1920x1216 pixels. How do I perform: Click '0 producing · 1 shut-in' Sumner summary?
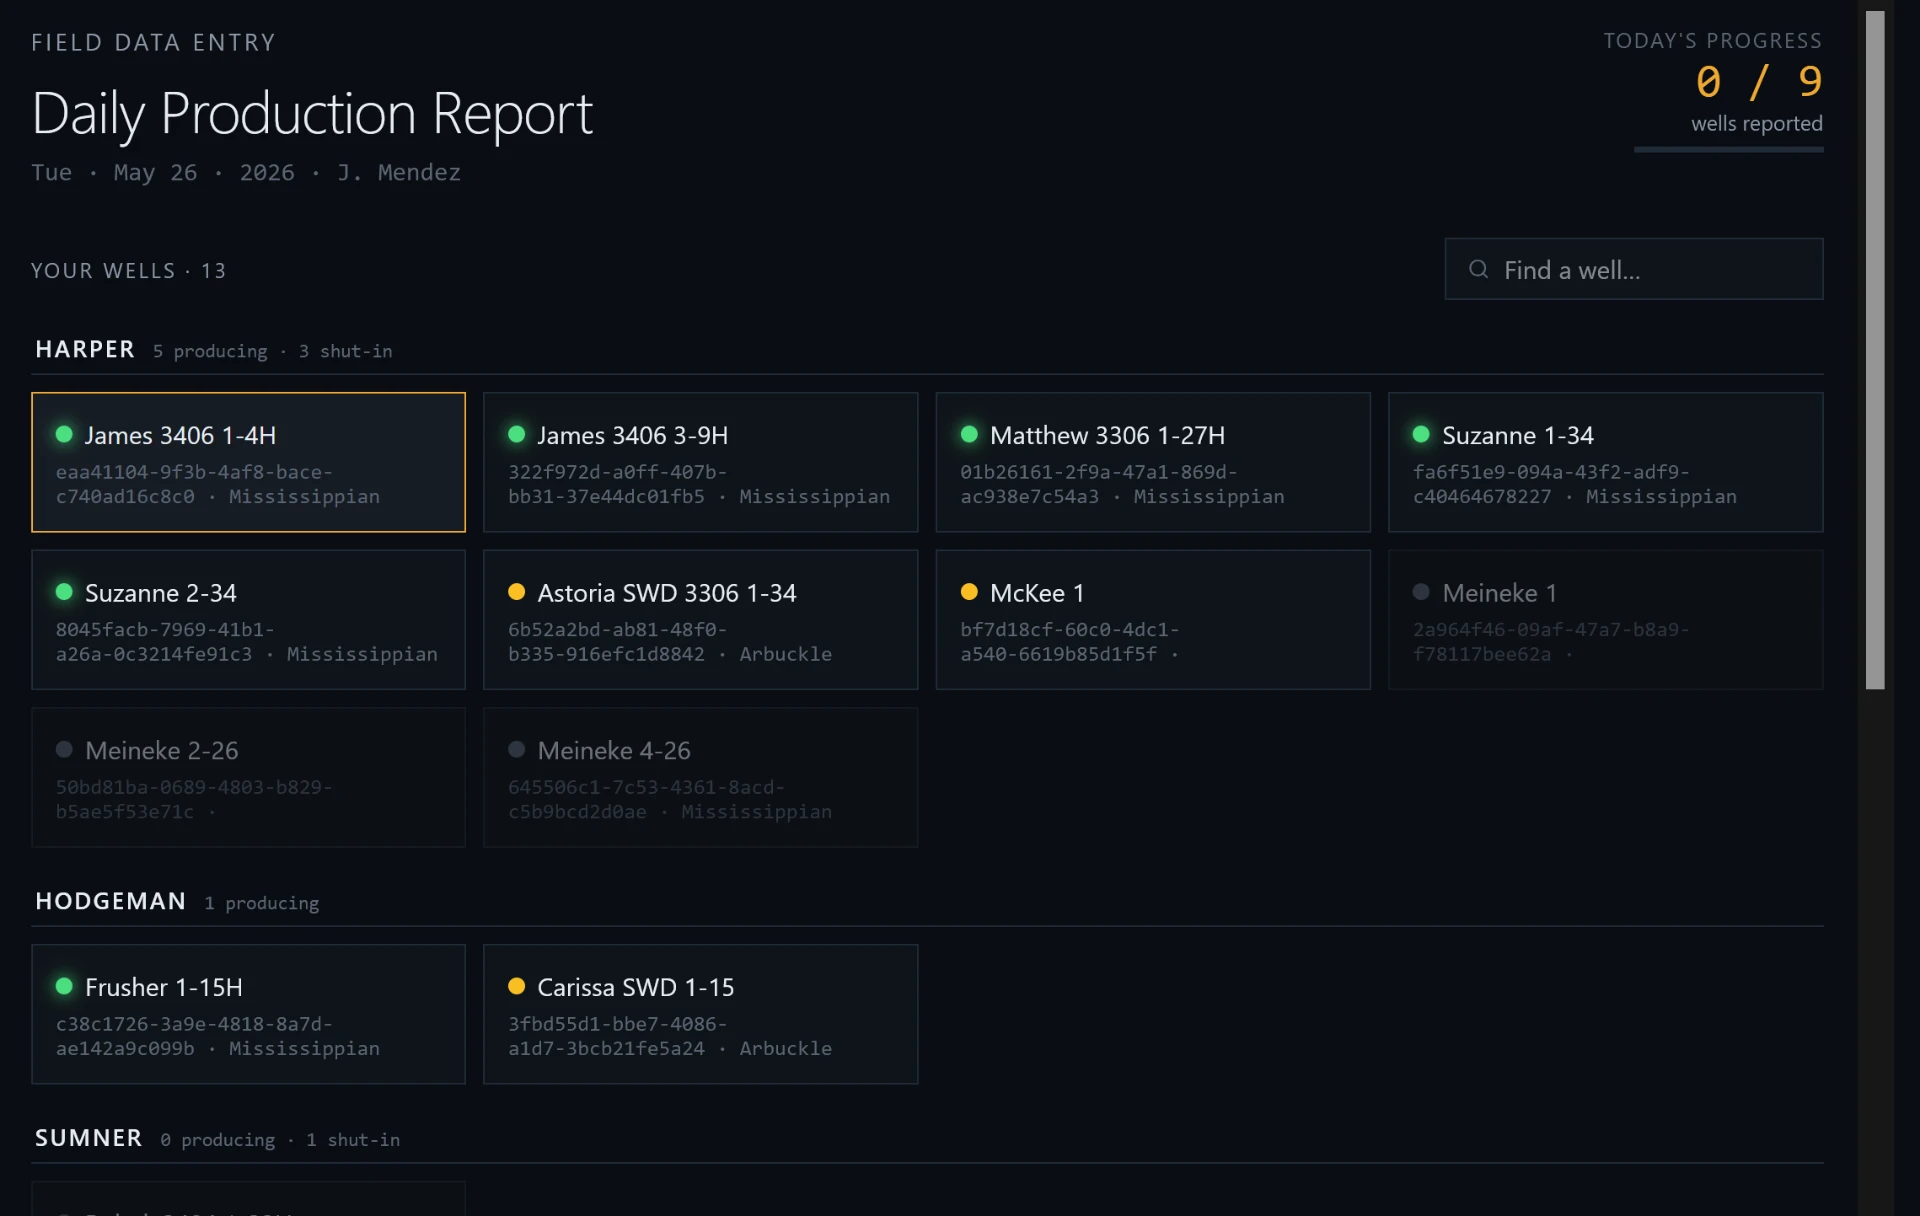pos(280,1140)
